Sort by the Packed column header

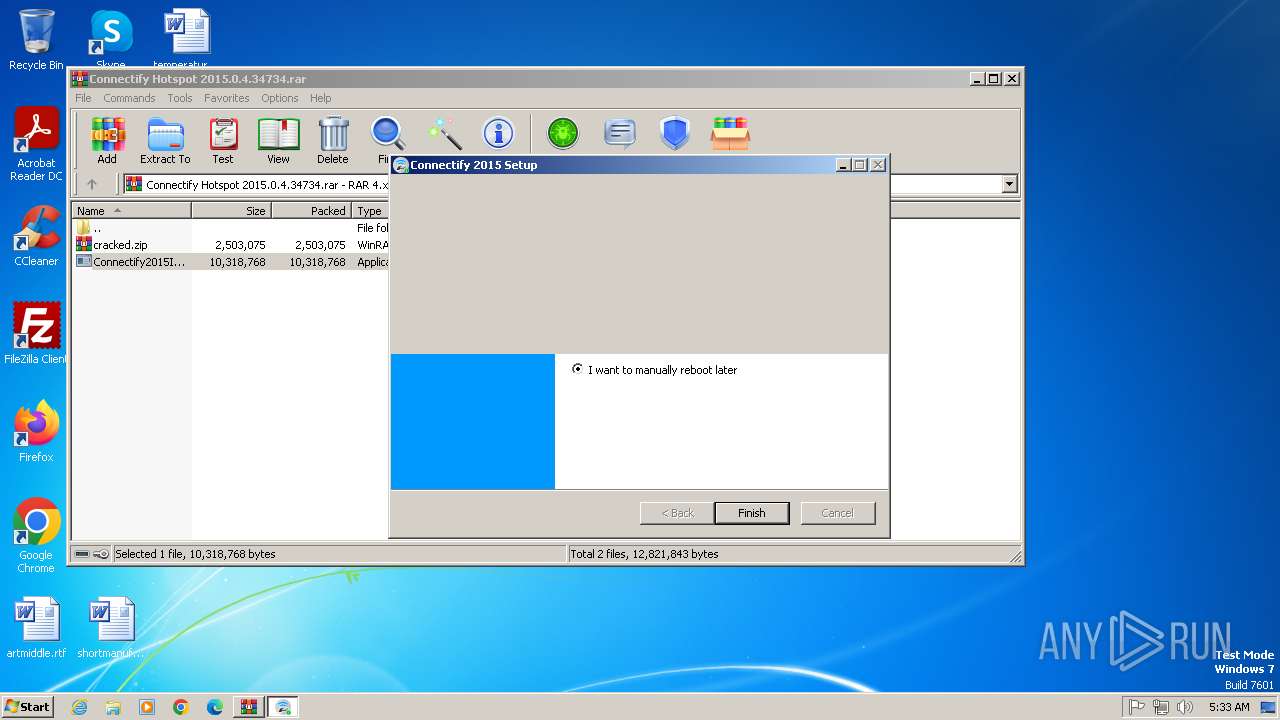[312, 211]
